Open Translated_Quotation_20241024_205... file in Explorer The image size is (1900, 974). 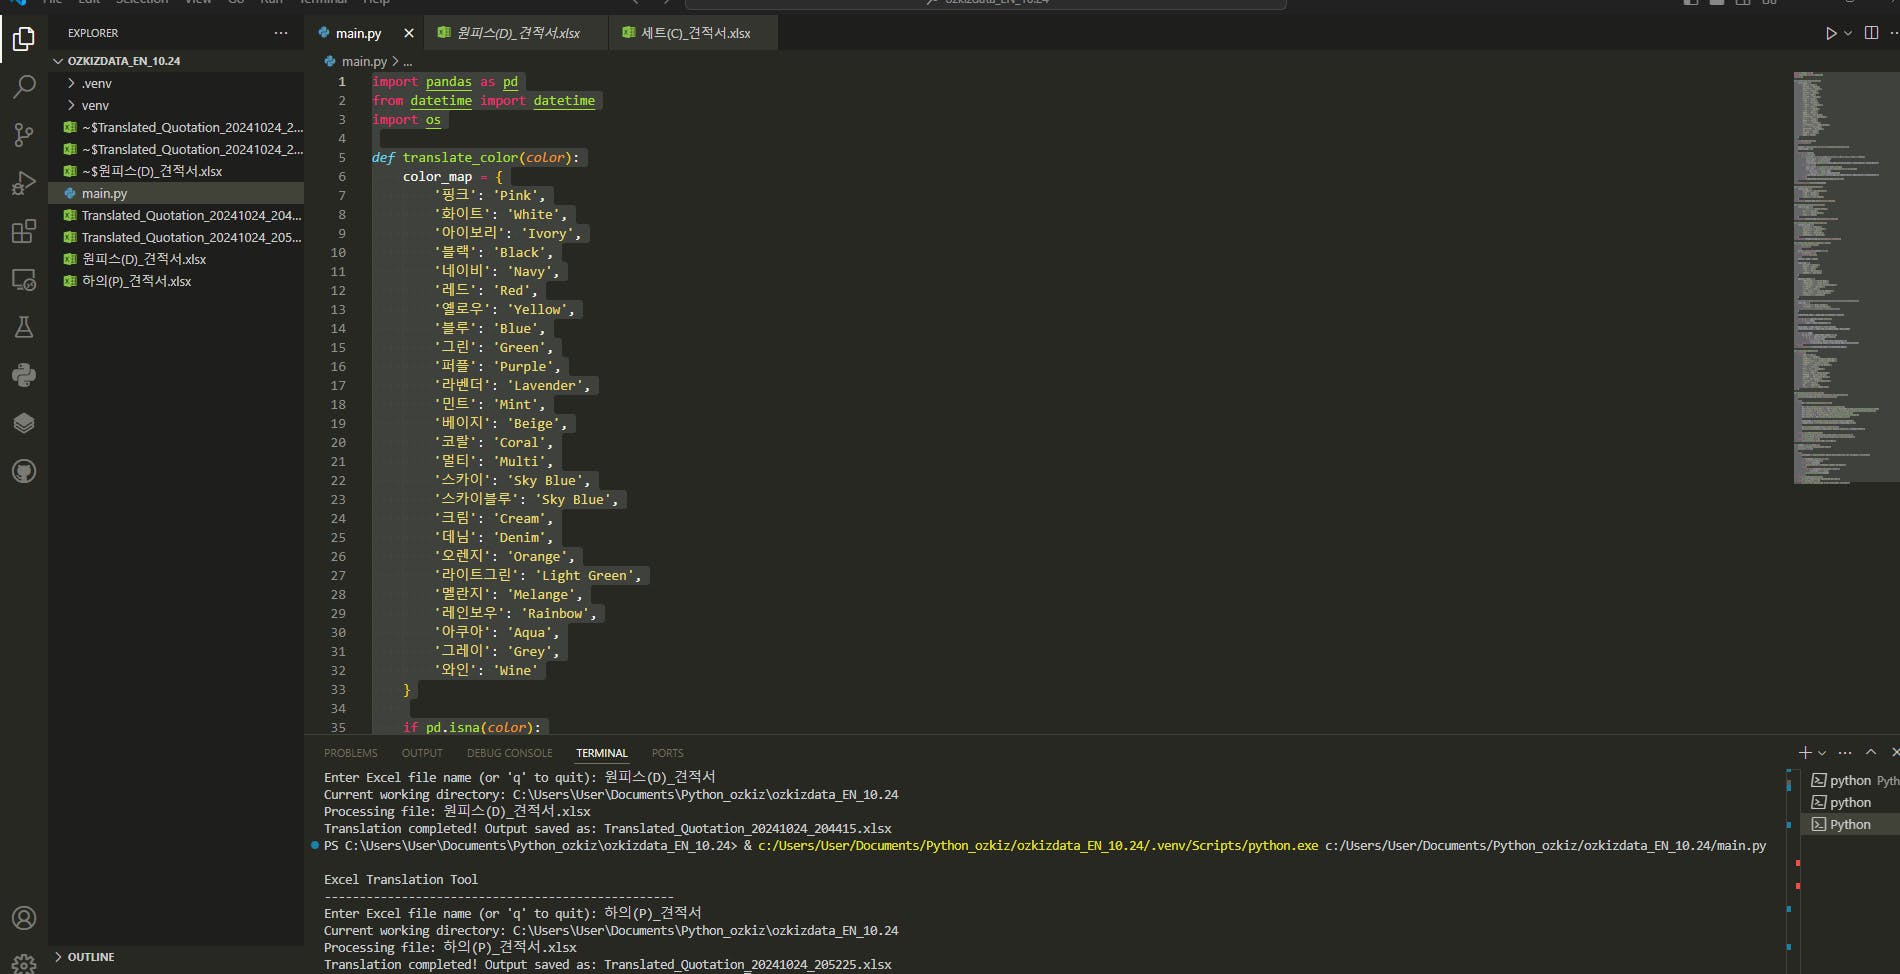point(176,237)
